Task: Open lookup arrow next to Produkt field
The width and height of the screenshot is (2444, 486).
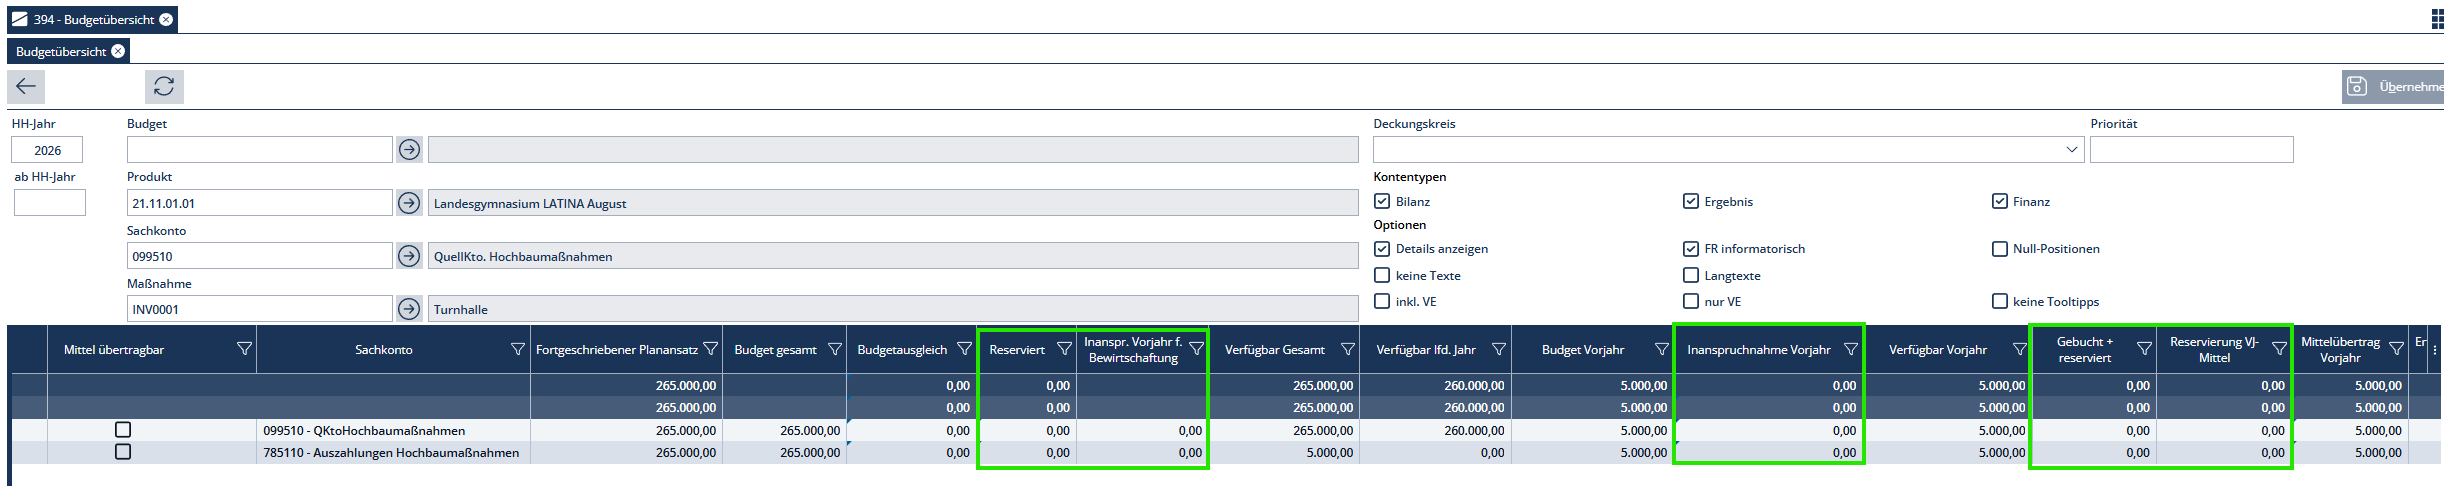Action: pos(409,203)
